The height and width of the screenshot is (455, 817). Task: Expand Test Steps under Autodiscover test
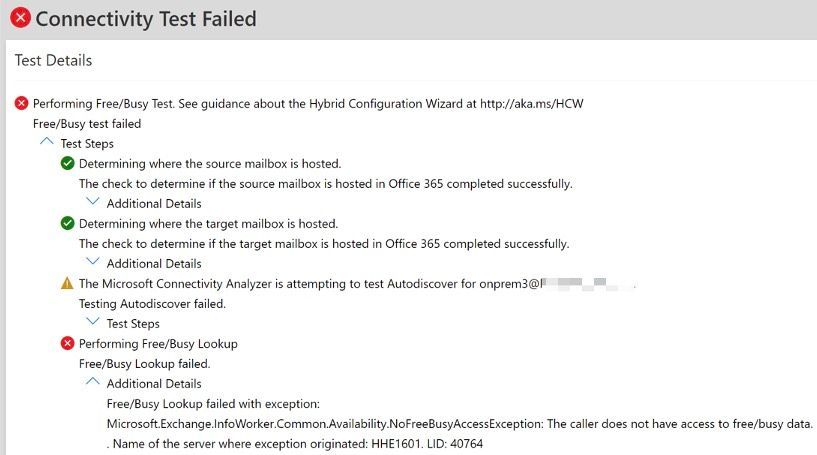pos(93,323)
